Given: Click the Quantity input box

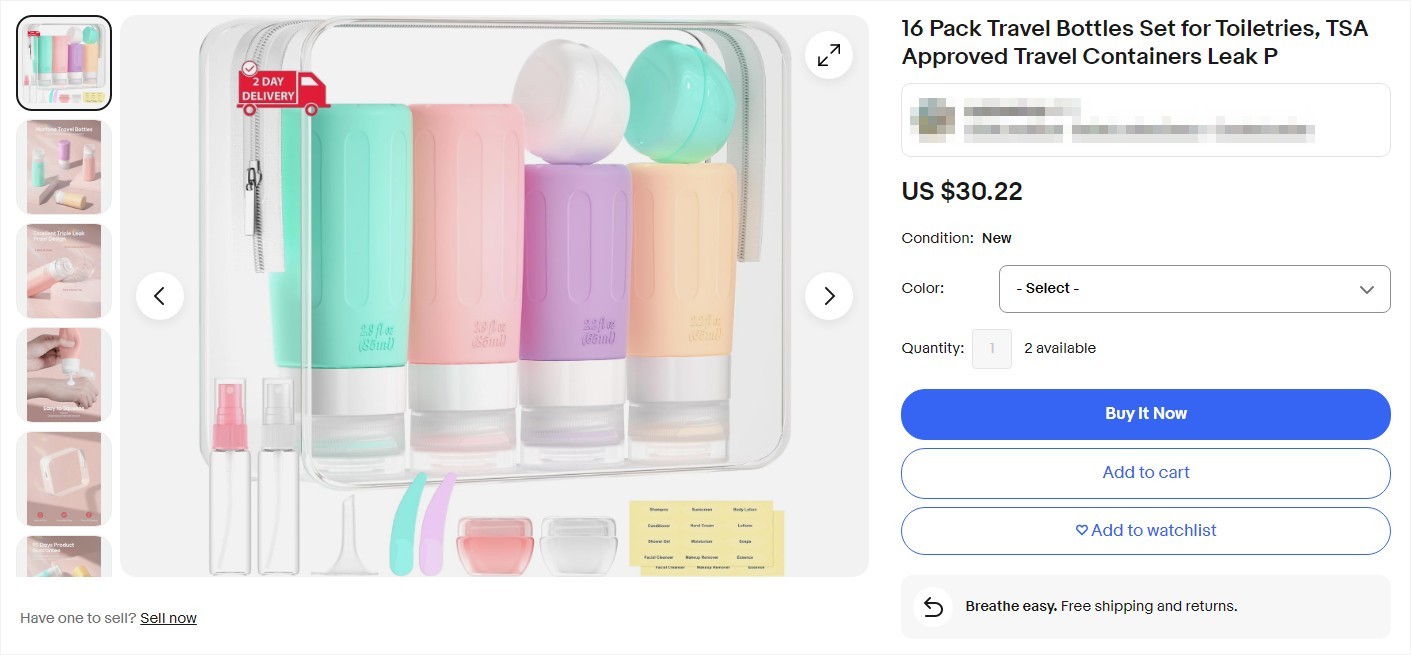Looking at the screenshot, I should click(992, 348).
